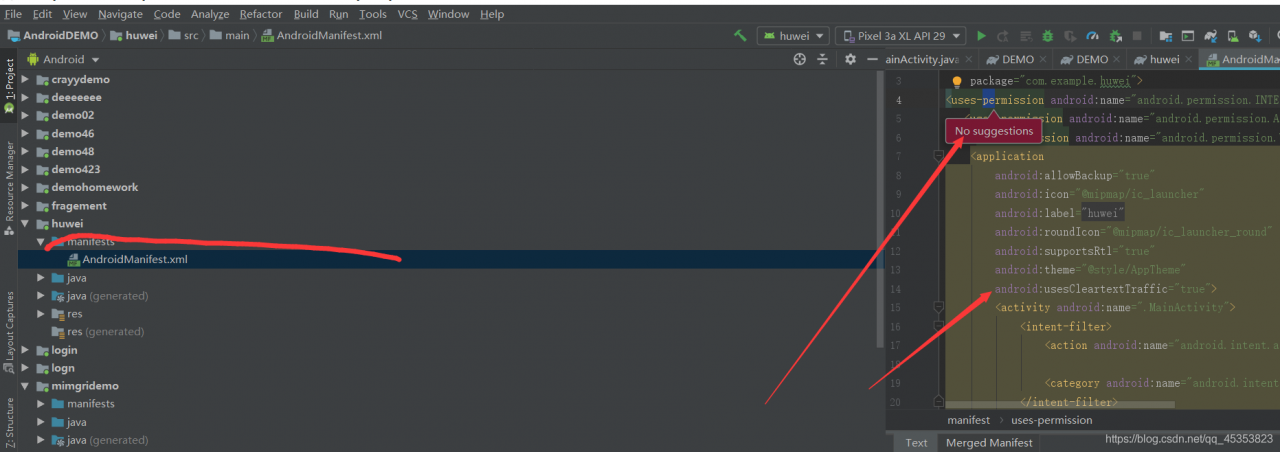Viewport: 1280px width, 452px height.
Task: Toggle the Layout Captures tool window
Action: click(9, 333)
